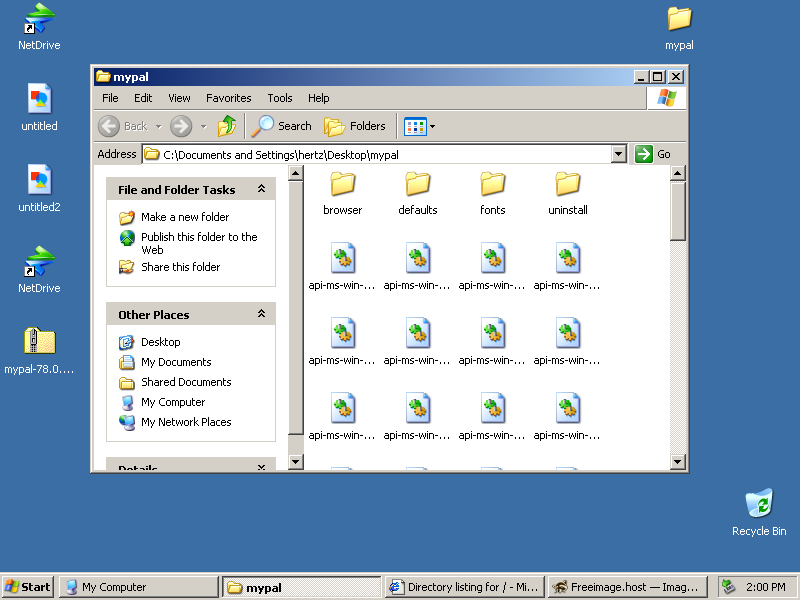This screenshot has width=800, height=600.
Task: Go to My Network Places link
Action: click(x=186, y=422)
